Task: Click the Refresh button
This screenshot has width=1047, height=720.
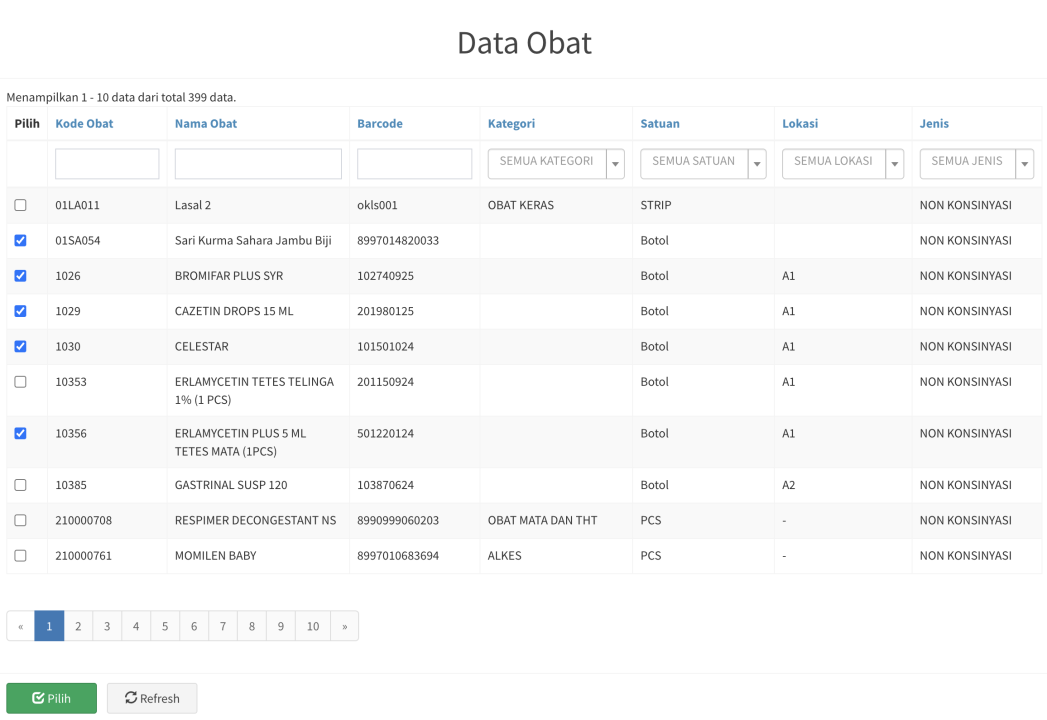Action: point(152,698)
